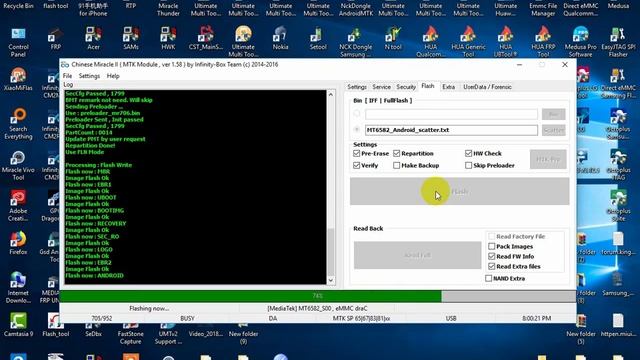This screenshot has width=640, height=360.
Task: Open Internet Download Manager icon
Action: (18, 288)
